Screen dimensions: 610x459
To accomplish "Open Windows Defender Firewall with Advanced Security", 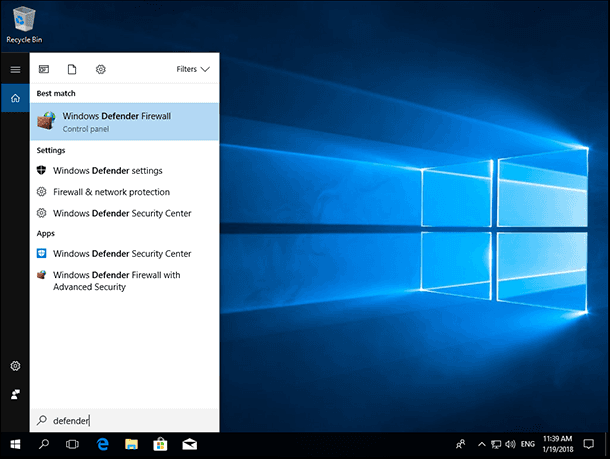I will 124,281.
